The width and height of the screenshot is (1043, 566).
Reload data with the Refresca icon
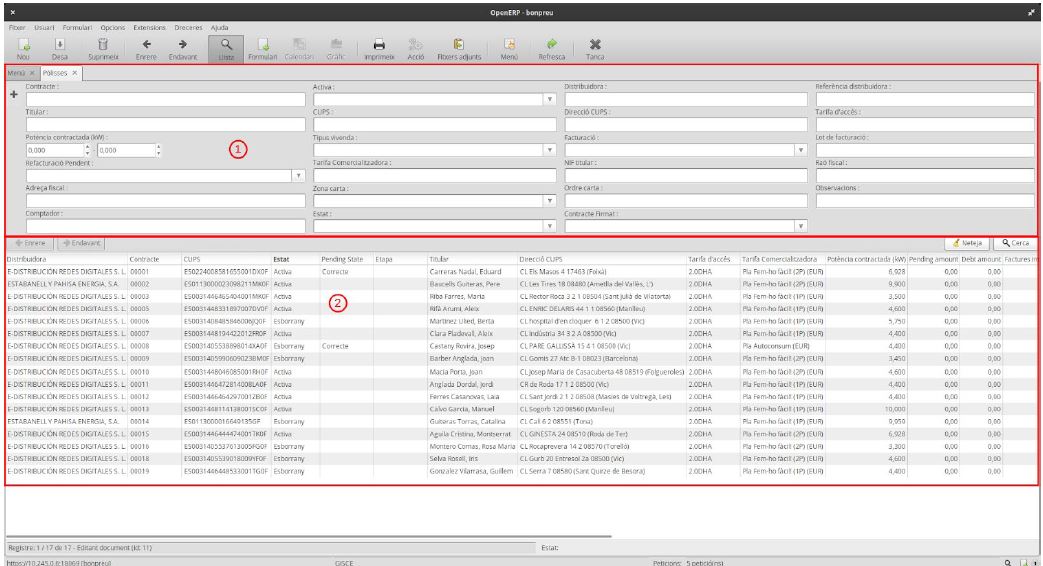click(550, 46)
